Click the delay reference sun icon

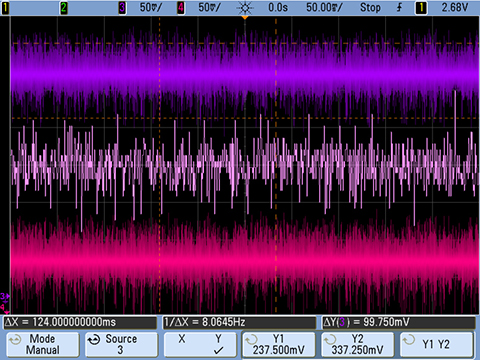[x=245, y=8]
